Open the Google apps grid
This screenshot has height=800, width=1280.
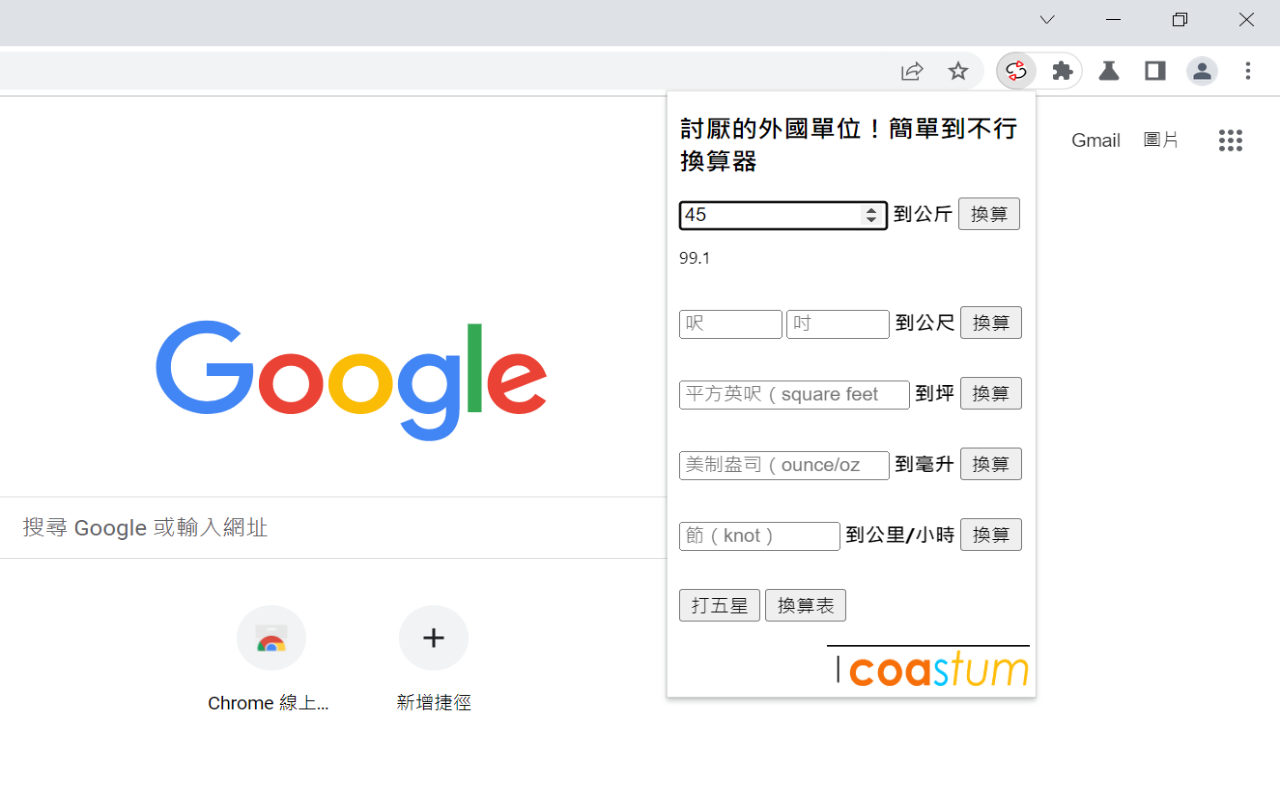click(1231, 140)
